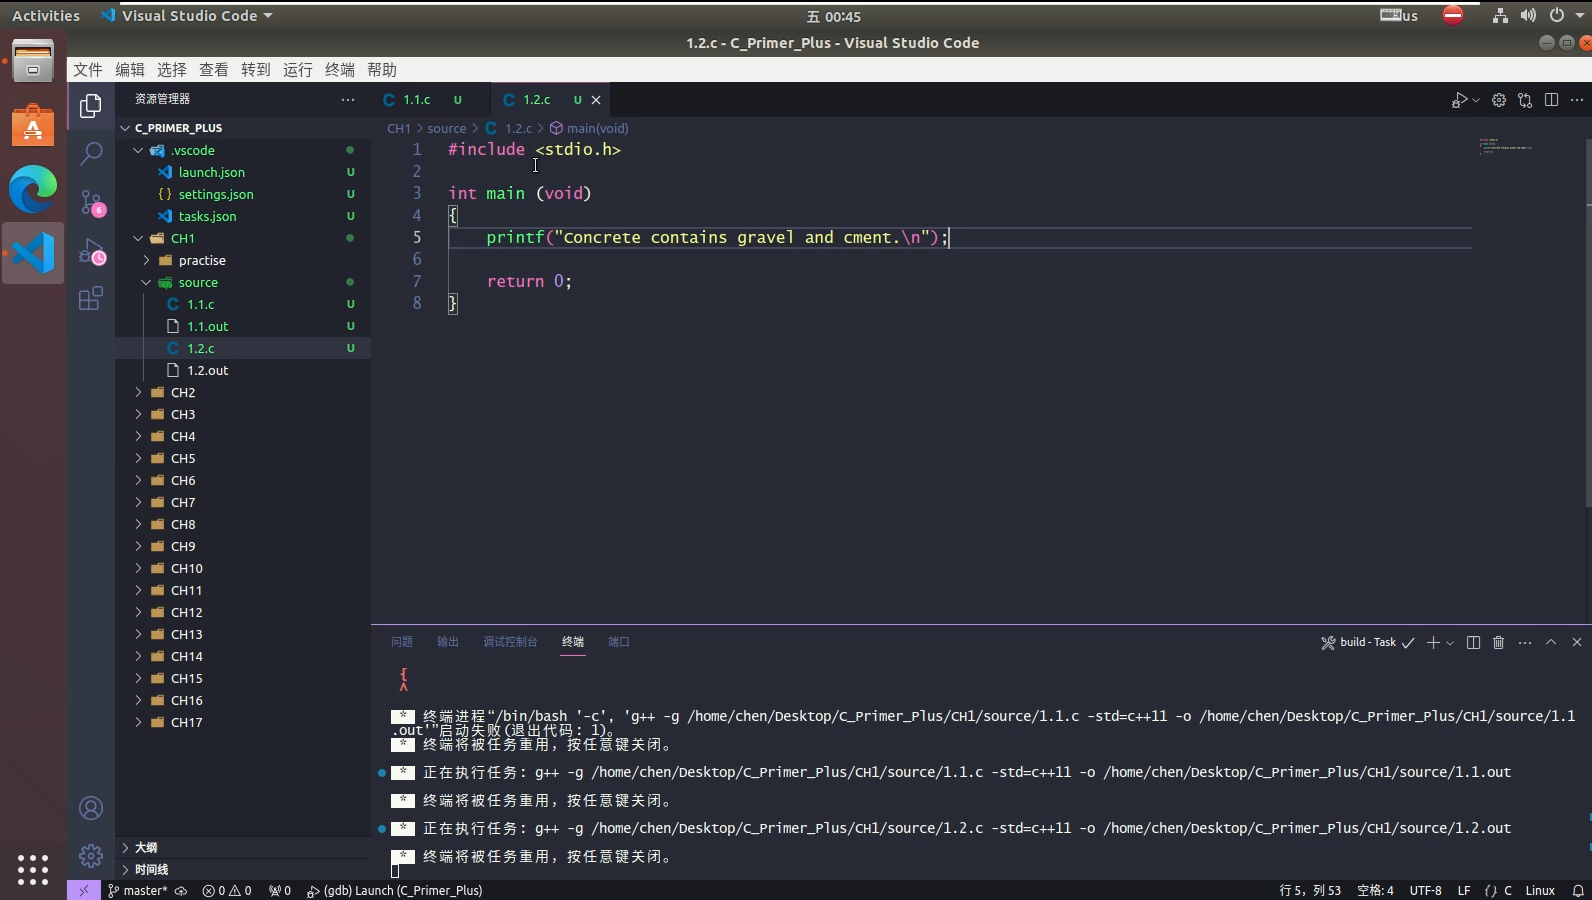
Task: Open the new terminal profile dropdown
Action: click(x=1450, y=643)
